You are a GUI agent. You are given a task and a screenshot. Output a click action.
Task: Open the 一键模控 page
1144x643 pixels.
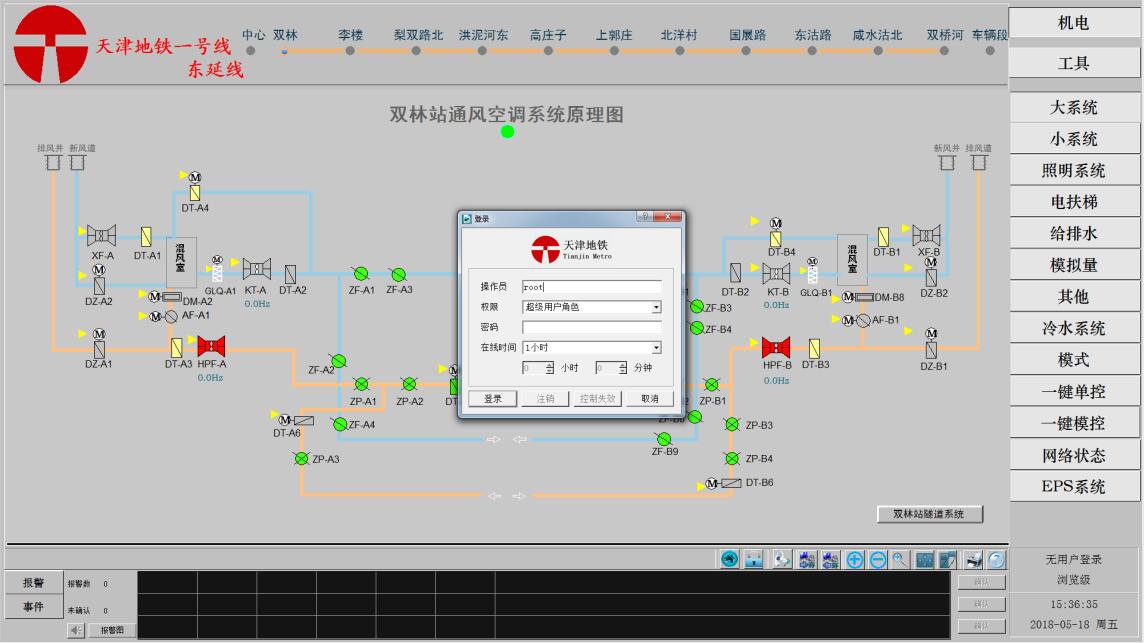click(1074, 423)
